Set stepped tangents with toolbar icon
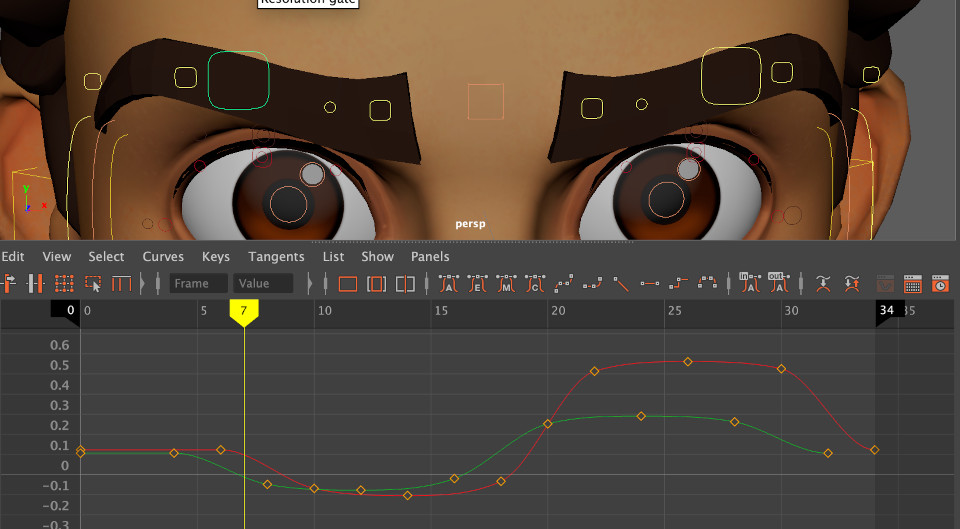 (x=680, y=284)
